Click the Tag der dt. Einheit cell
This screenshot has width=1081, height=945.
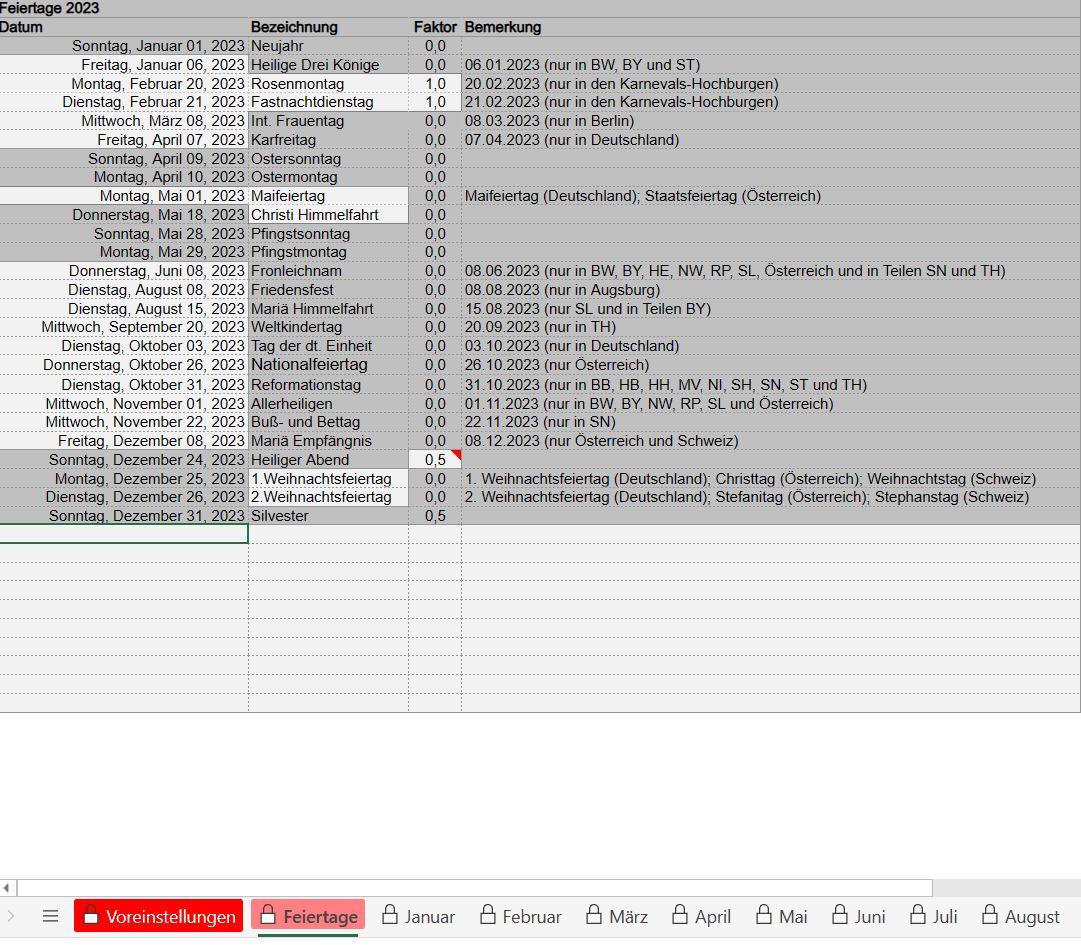(328, 345)
